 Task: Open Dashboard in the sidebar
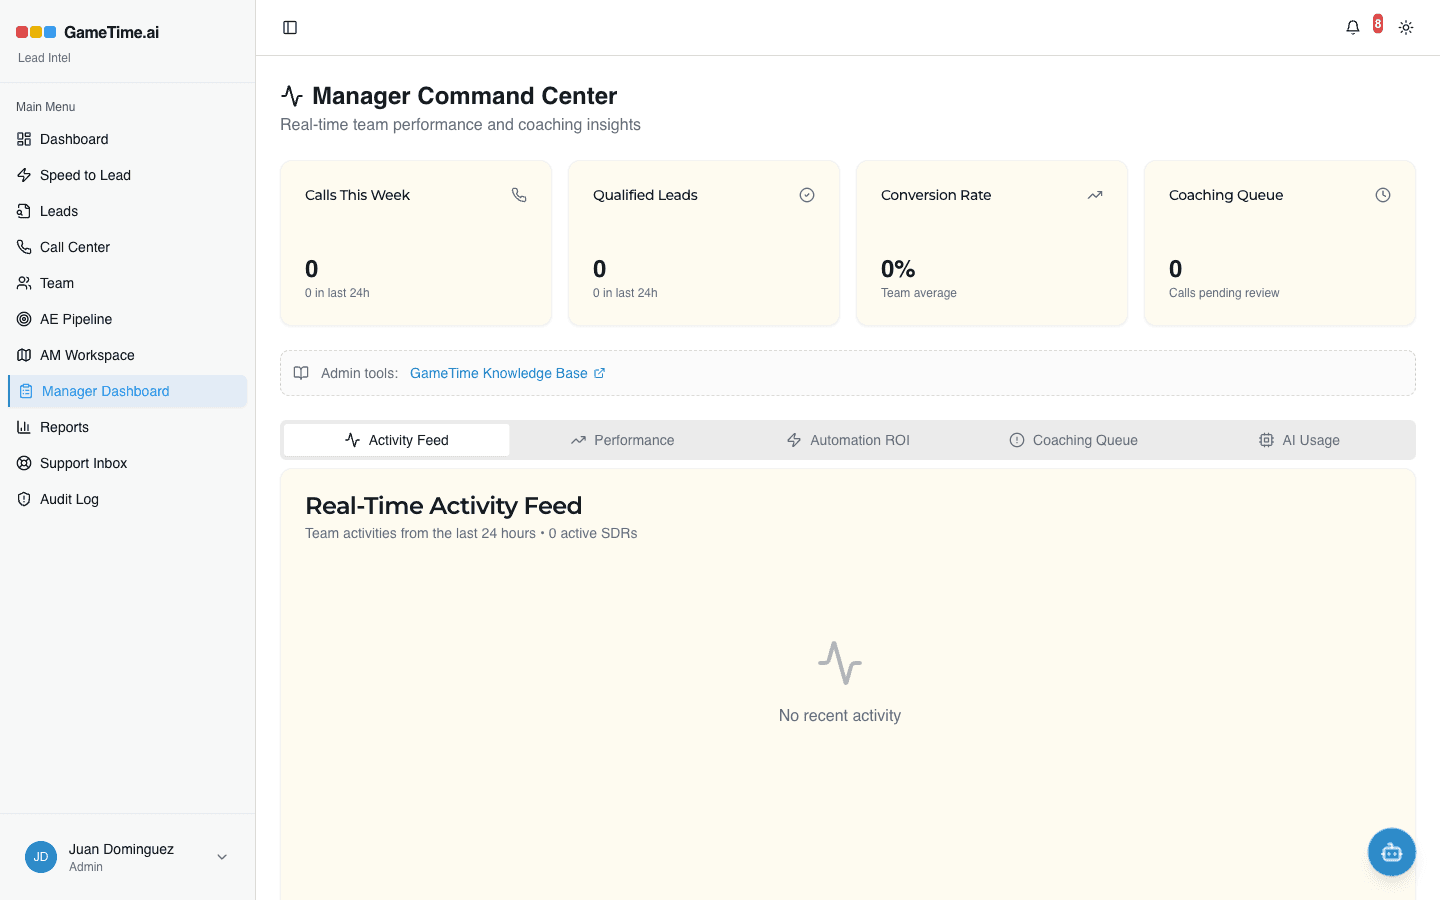(128, 139)
